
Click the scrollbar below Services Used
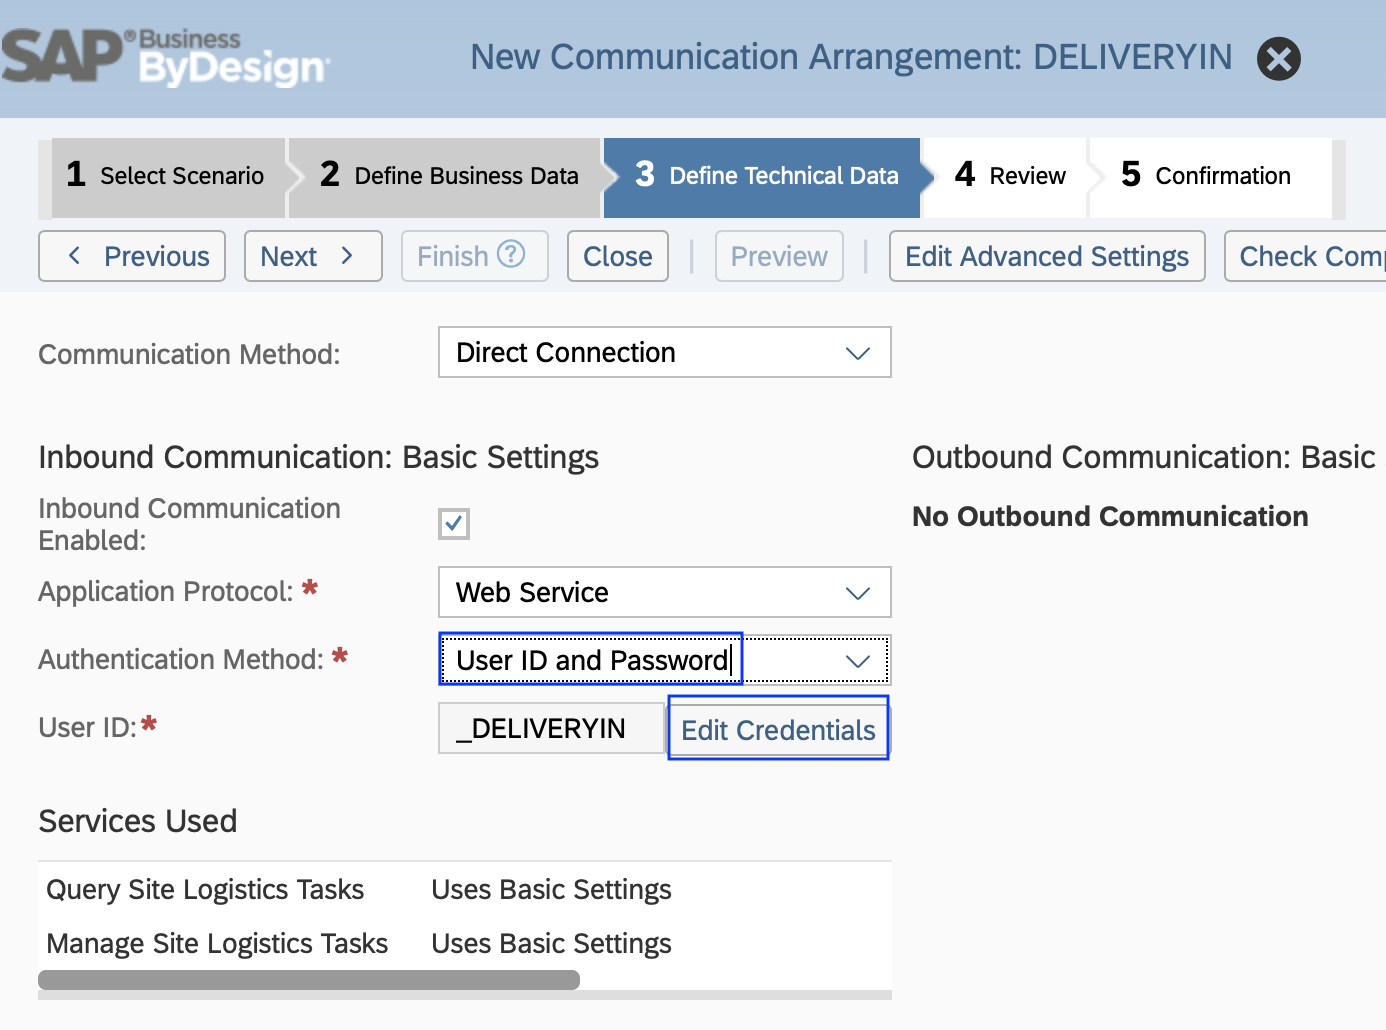(x=308, y=979)
